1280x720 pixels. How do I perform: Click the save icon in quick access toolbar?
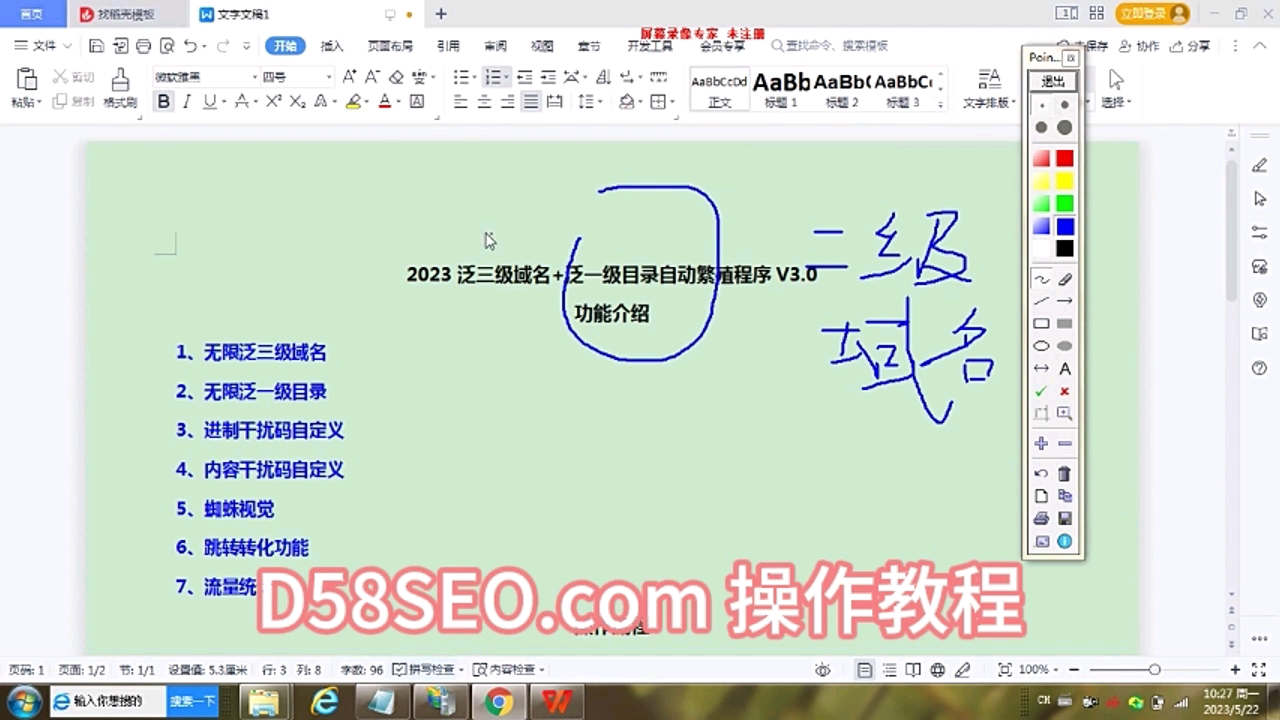(x=96, y=46)
